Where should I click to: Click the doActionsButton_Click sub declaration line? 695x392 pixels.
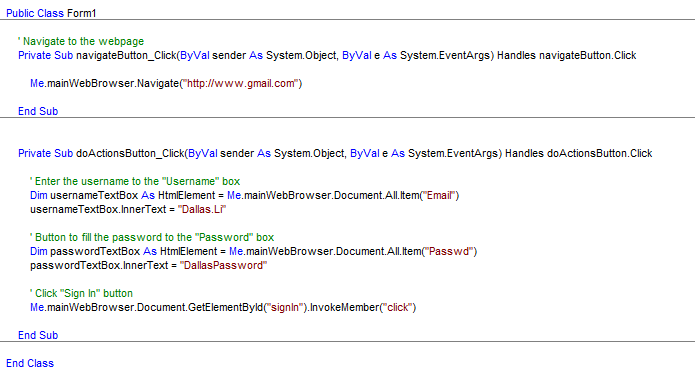335,153
